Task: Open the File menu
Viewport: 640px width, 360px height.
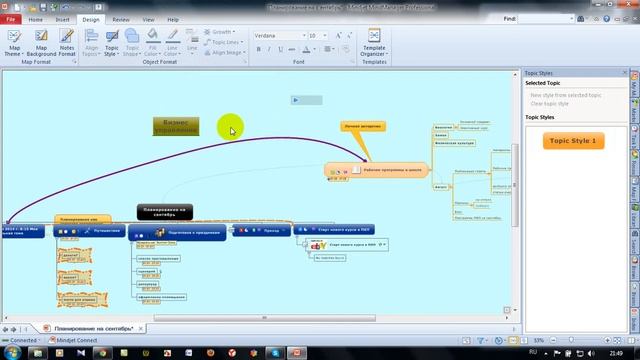Action: 11,19
